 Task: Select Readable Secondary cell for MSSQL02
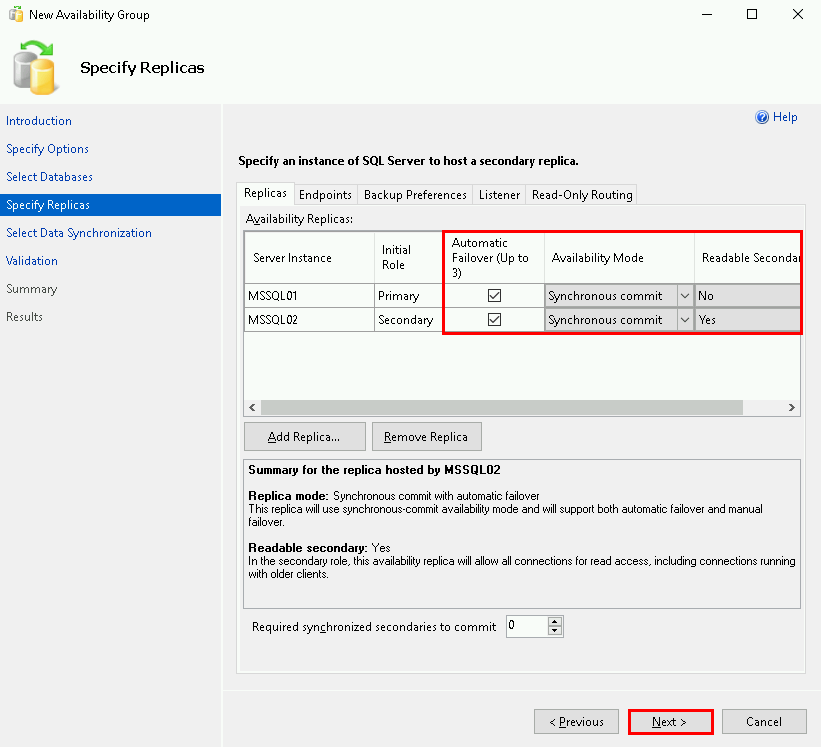[747, 320]
